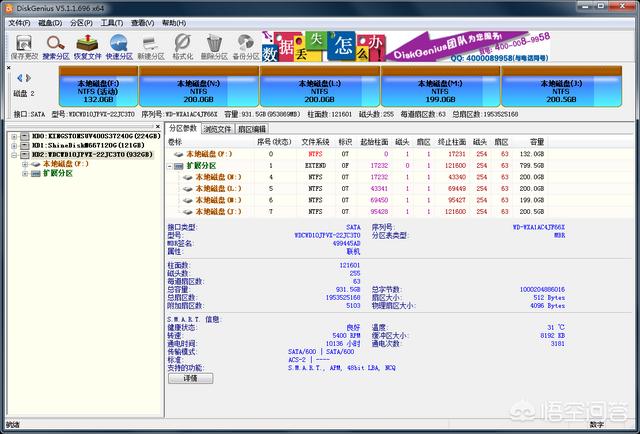Open the 工具(T) menu
Screen dimensions: 640x434
pyautogui.click(x=112, y=23)
